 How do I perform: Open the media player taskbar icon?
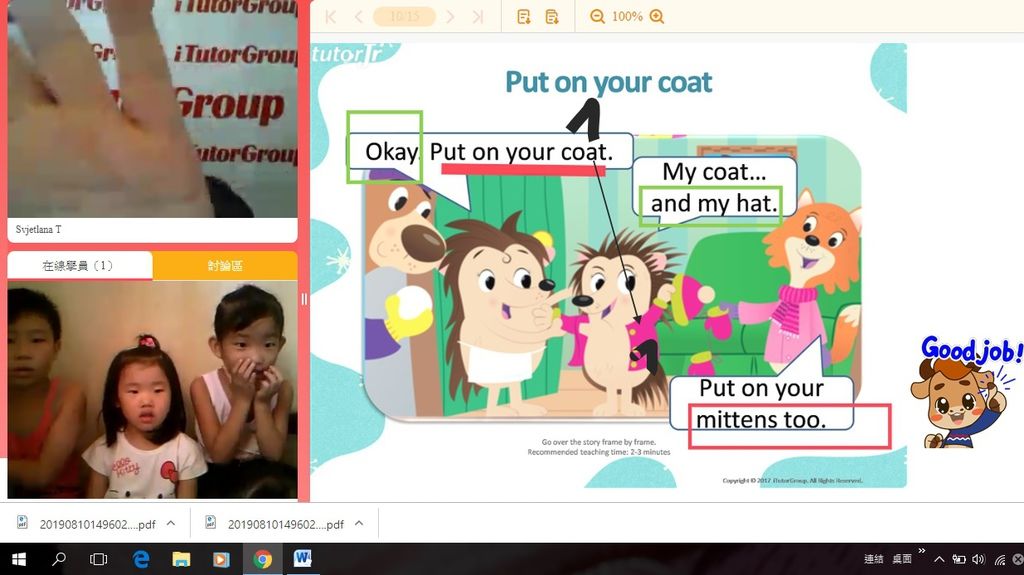[221, 559]
